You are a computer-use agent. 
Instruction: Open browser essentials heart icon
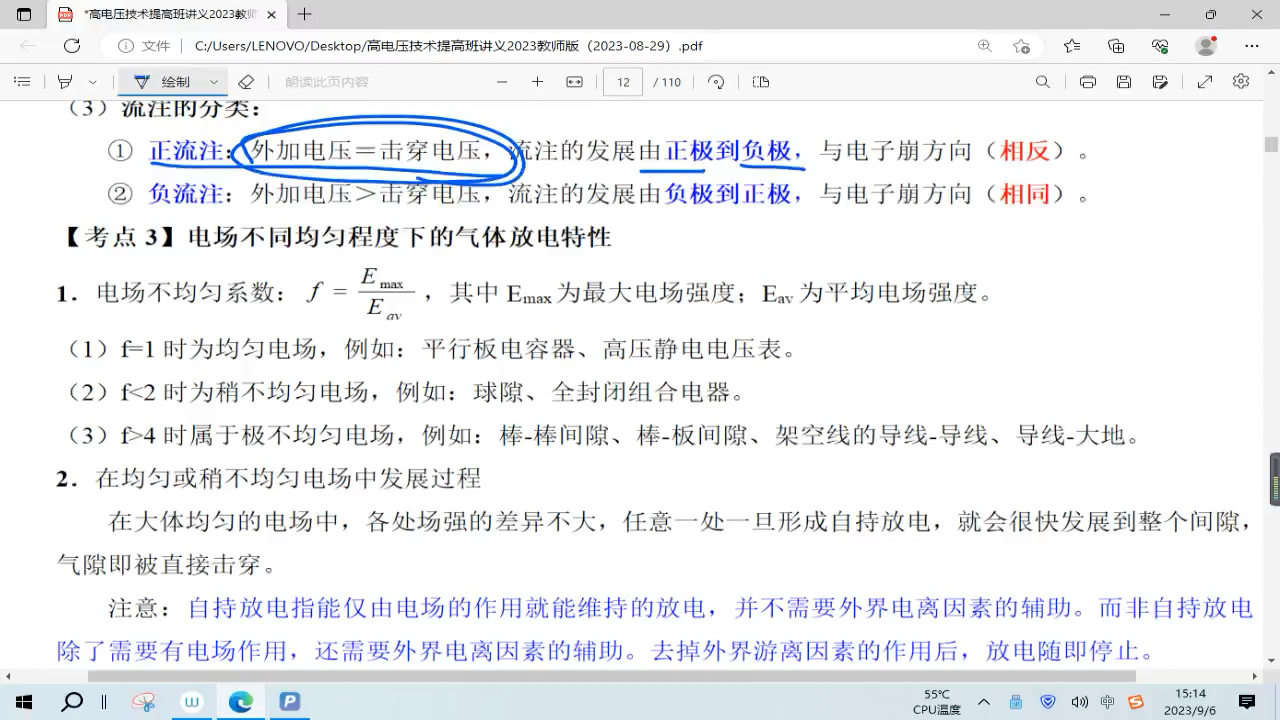tap(1160, 46)
